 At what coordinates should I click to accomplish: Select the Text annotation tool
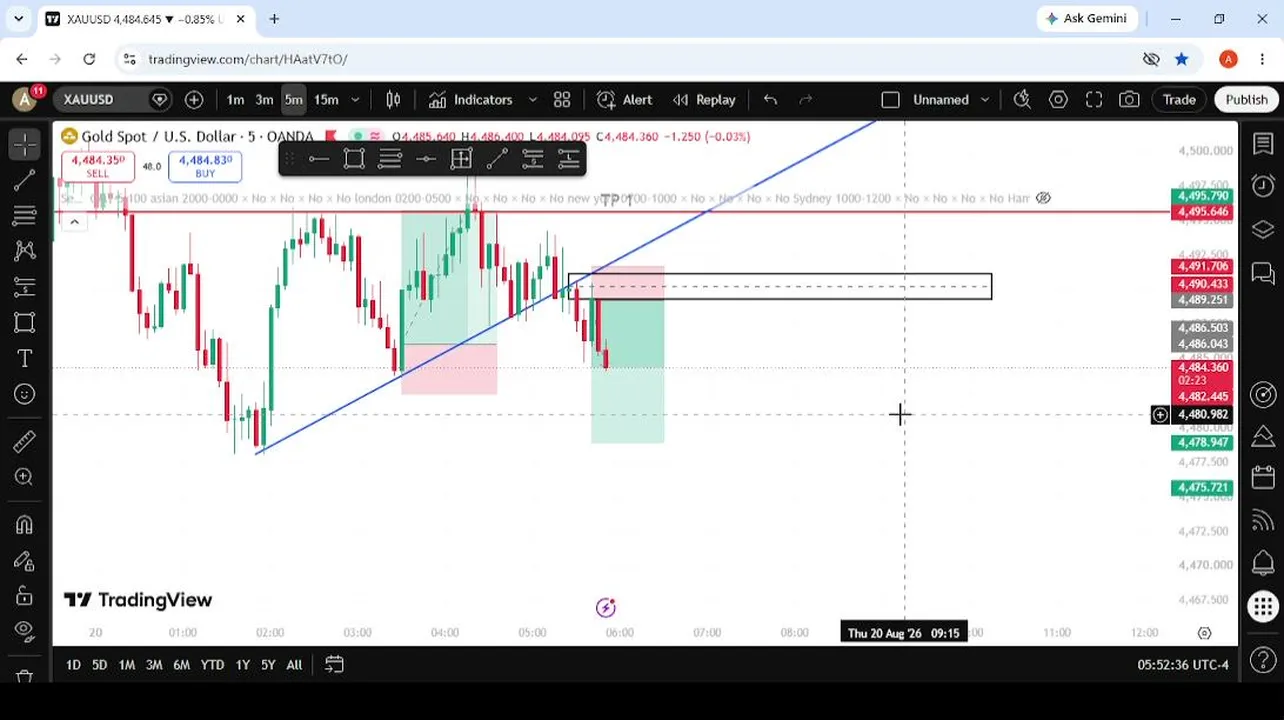(25, 358)
